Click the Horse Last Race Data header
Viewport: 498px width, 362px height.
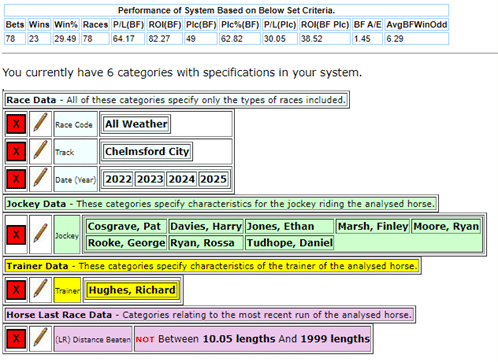[x=209, y=315]
